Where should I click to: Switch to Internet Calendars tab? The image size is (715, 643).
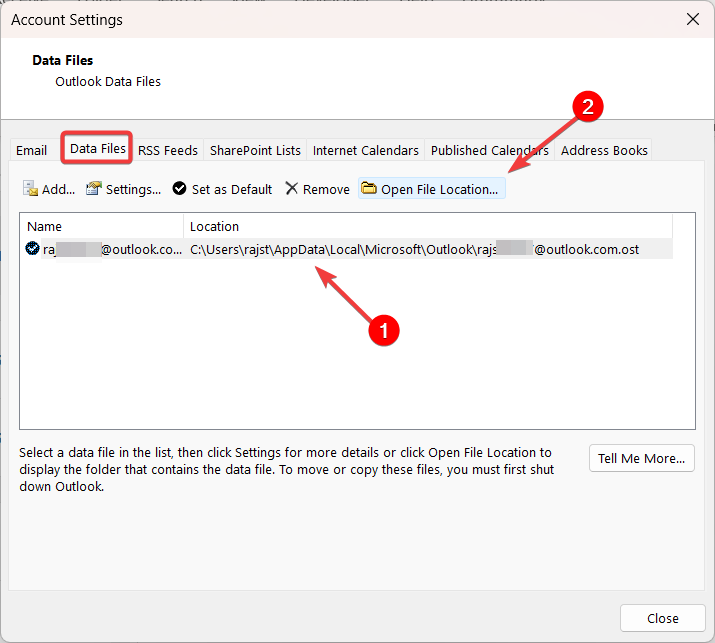[x=365, y=150]
